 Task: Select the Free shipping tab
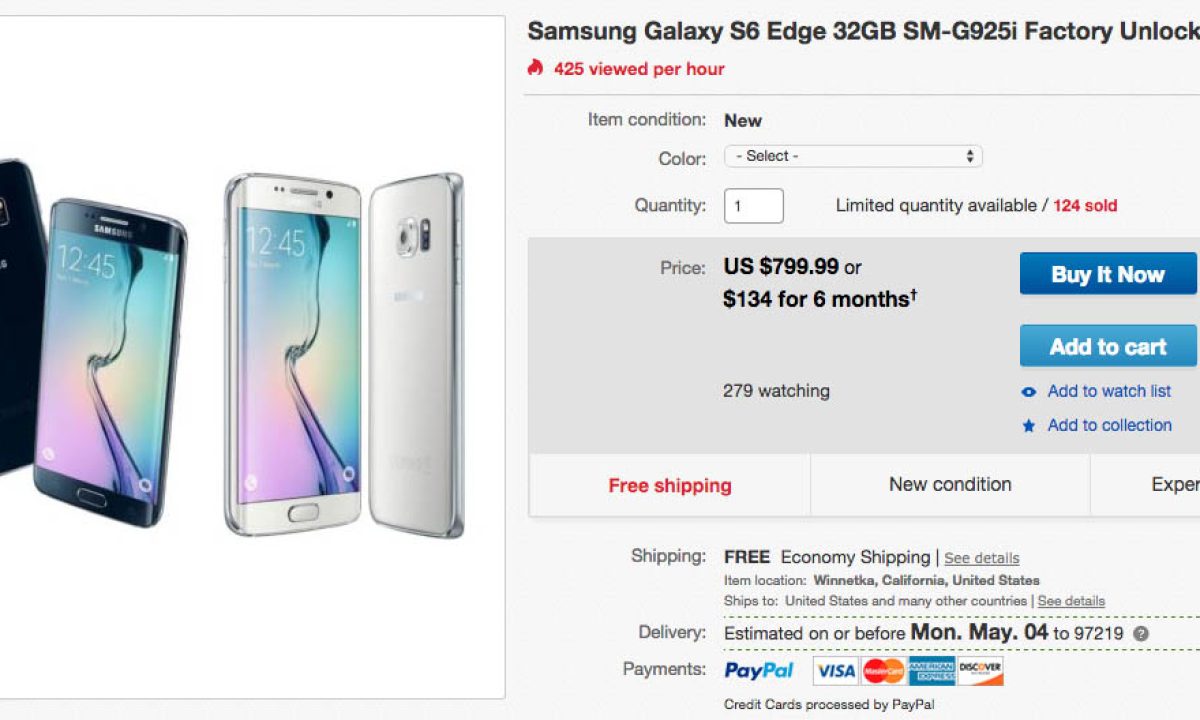coord(670,486)
